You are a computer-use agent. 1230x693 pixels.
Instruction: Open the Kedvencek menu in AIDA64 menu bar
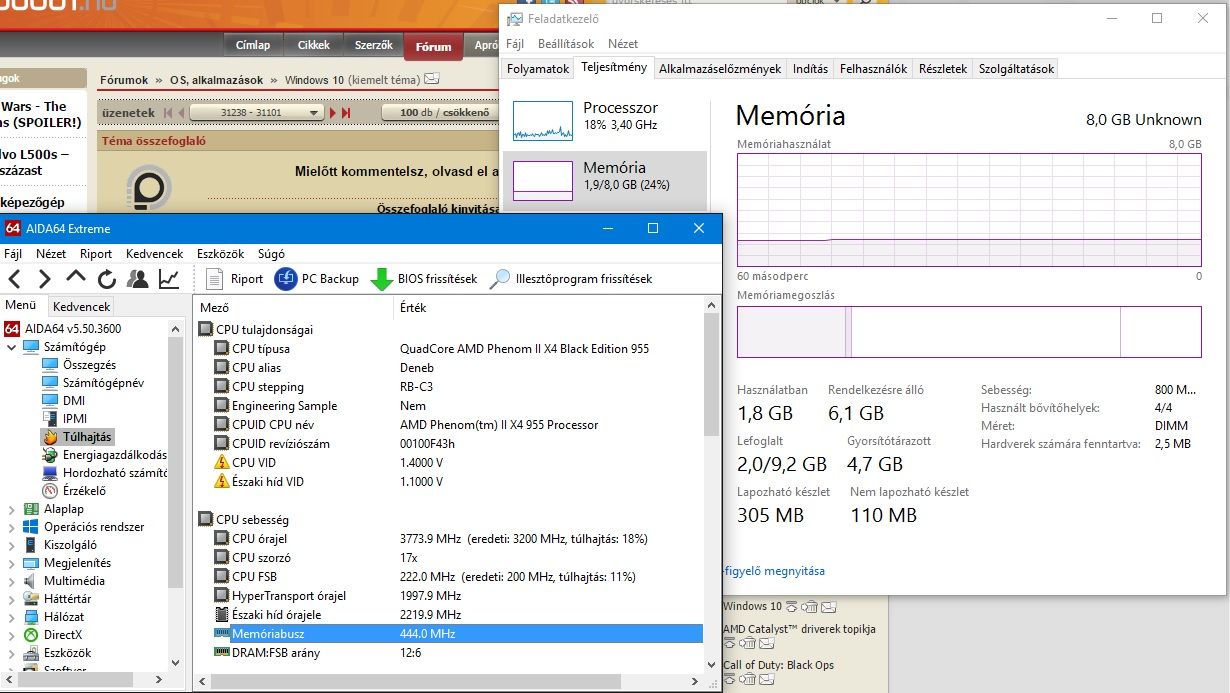tap(154, 254)
